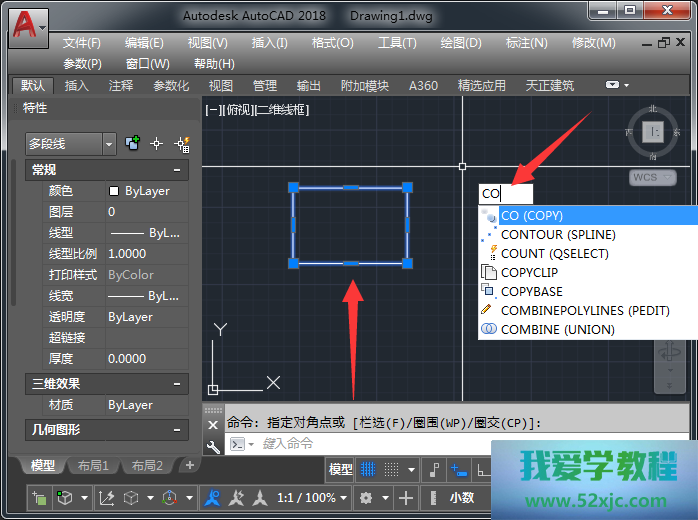
Task: Toggle the 模型 model space status button
Action: [x=341, y=470]
